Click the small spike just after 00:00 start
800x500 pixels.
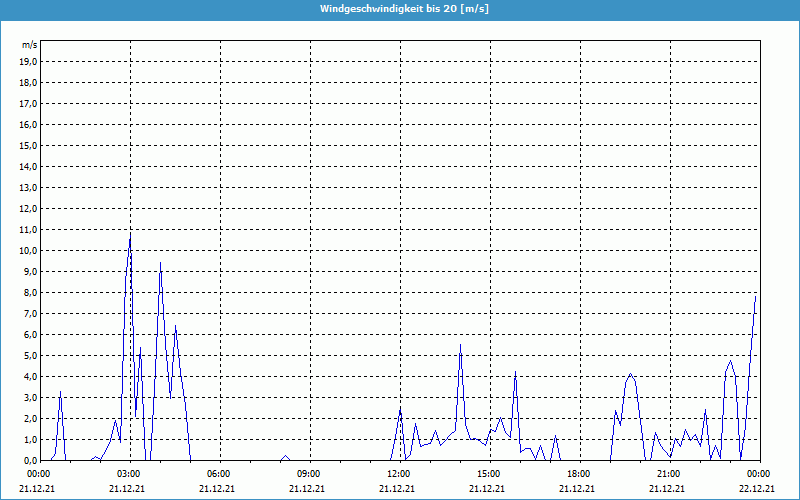pos(60,392)
